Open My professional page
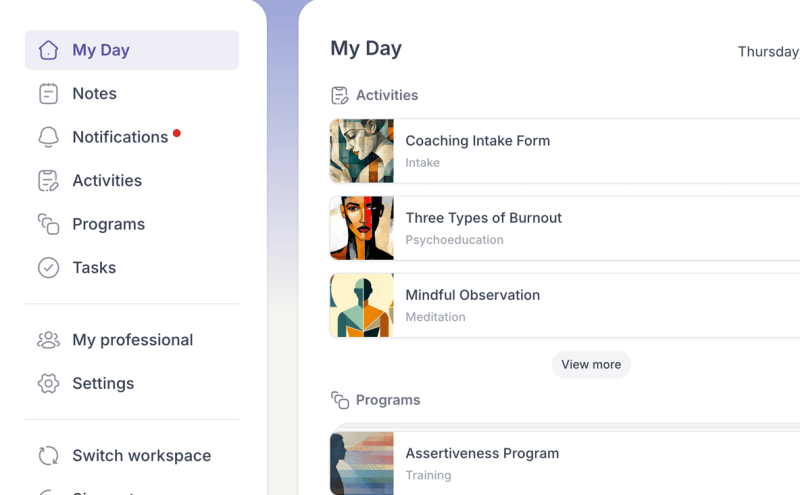The height and width of the screenshot is (495, 800). coord(132,340)
